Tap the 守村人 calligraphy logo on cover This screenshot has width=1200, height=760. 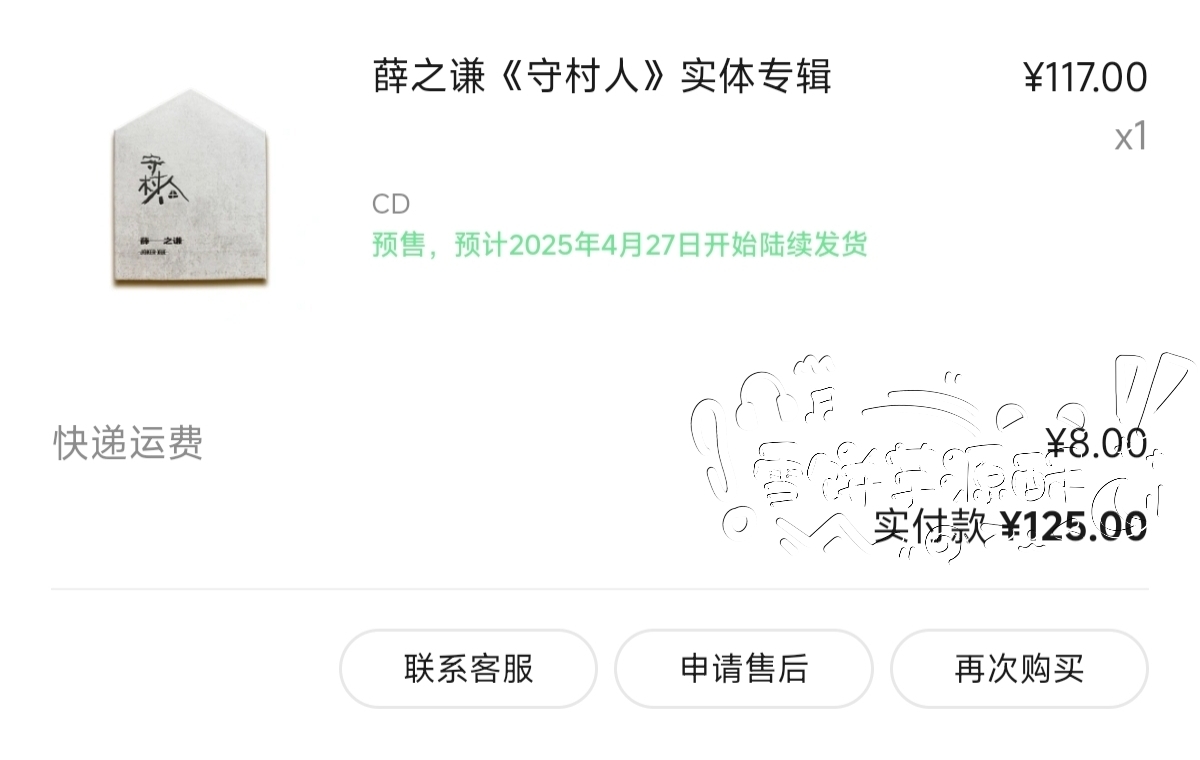157,179
